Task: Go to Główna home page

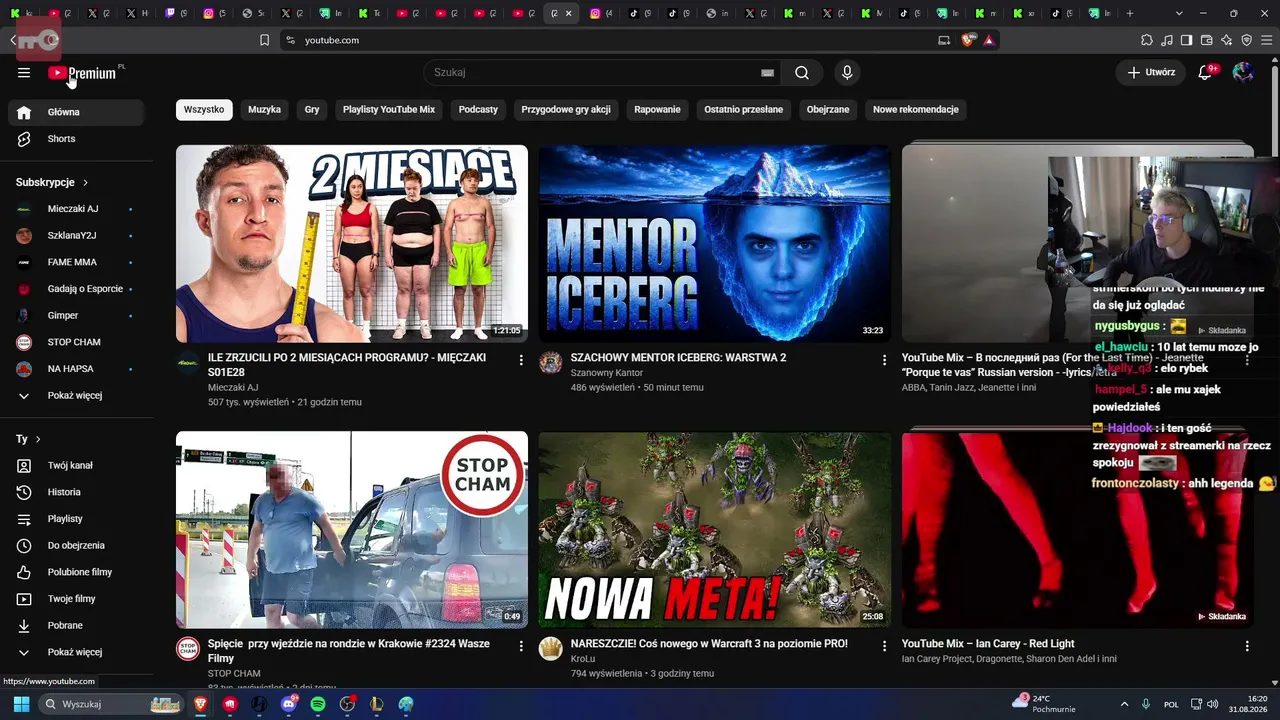Action: pos(76,112)
